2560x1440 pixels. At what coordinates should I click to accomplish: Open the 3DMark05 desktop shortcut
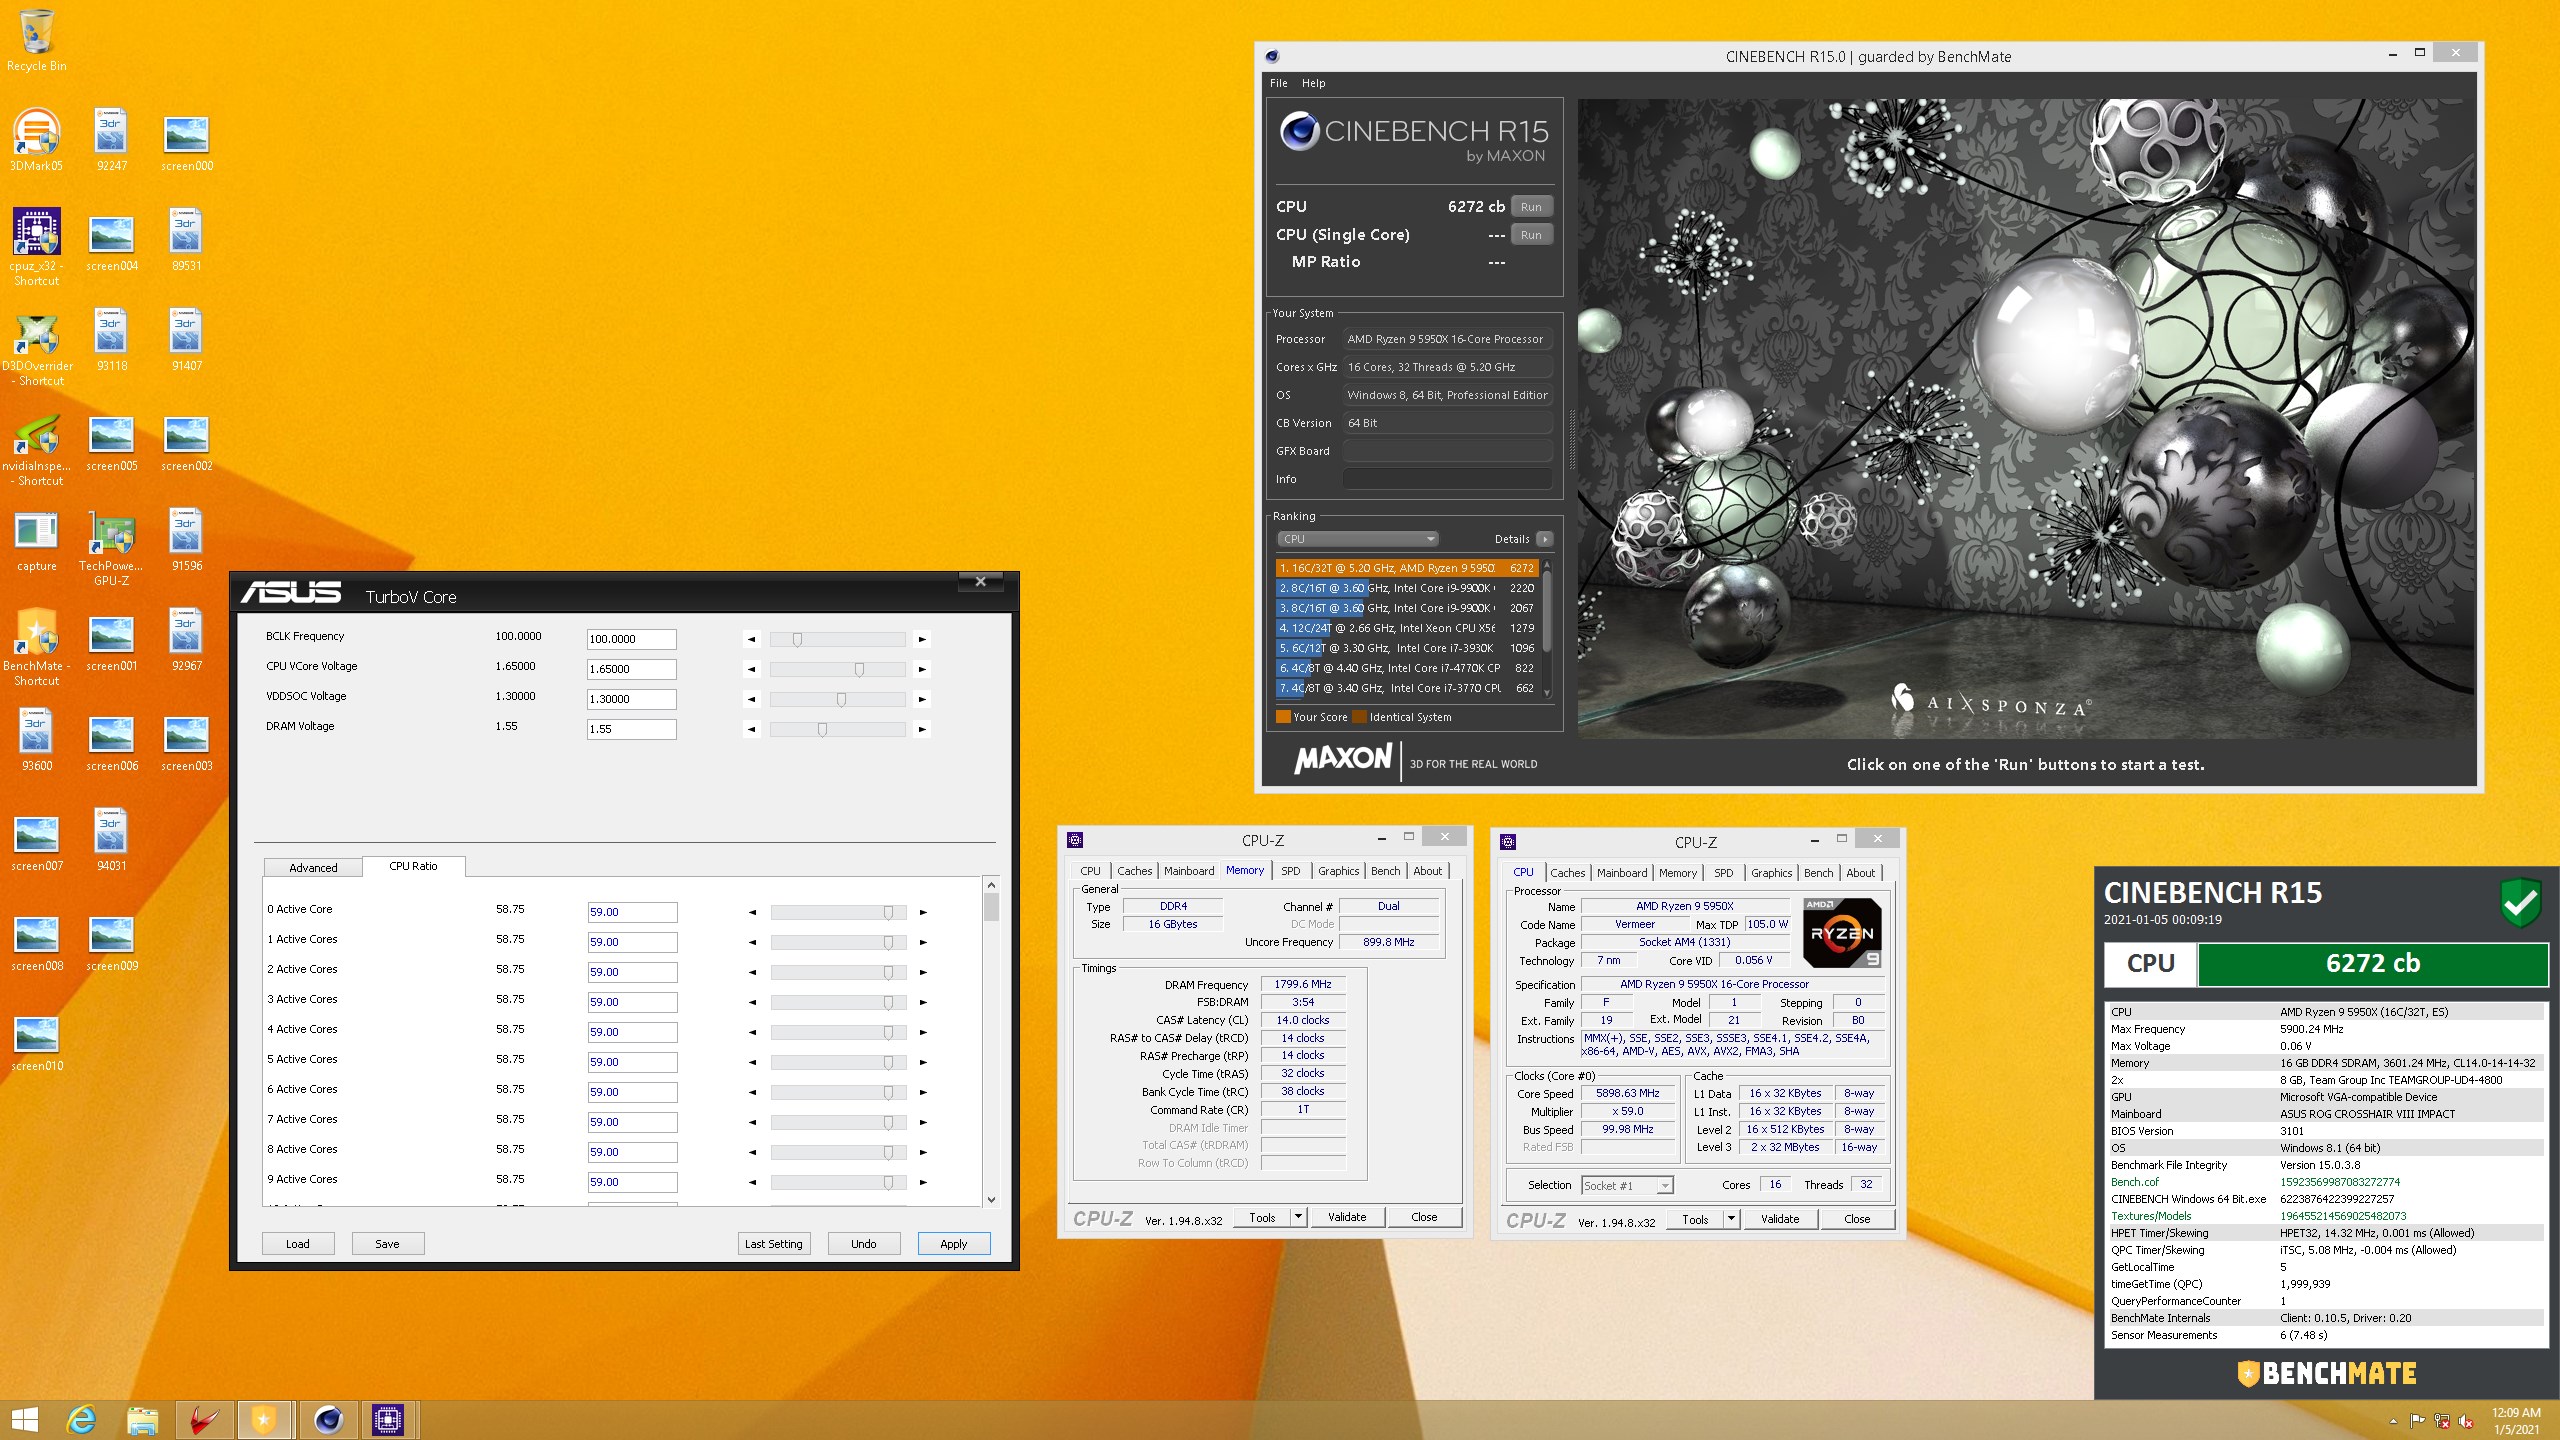click(x=37, y=140)
